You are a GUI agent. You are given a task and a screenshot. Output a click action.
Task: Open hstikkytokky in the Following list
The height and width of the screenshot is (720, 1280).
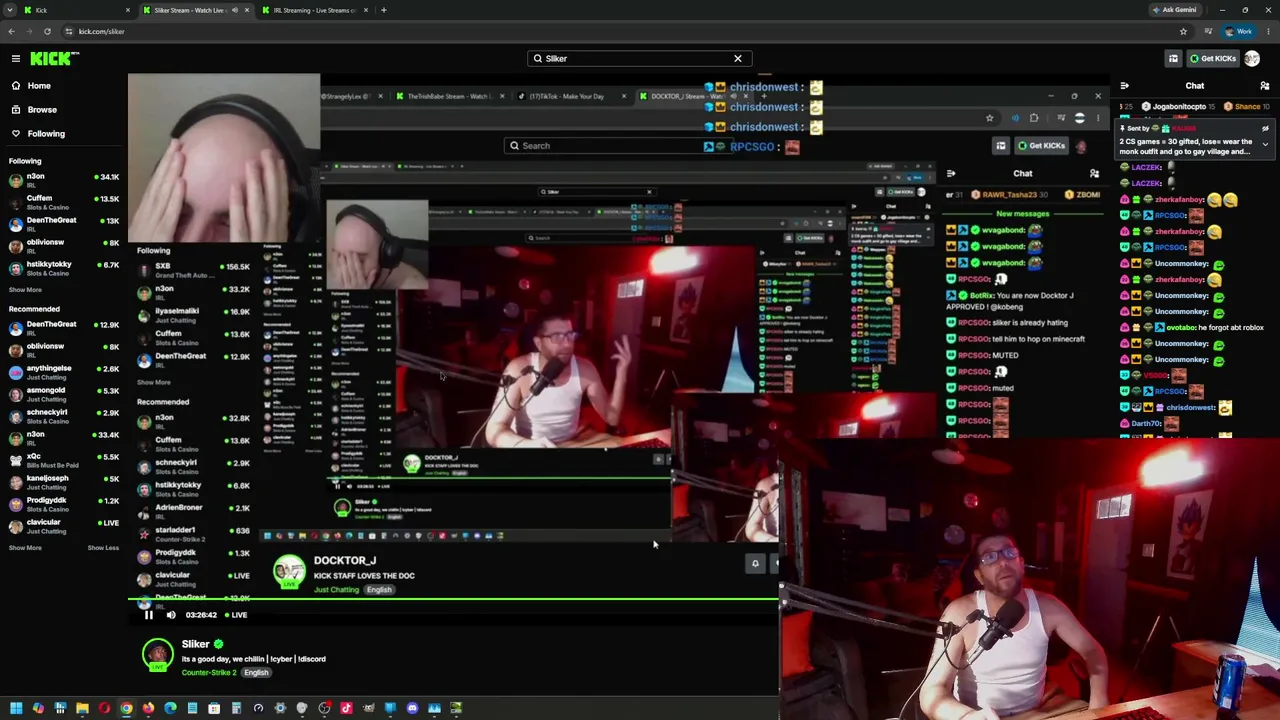click(63, 268)
